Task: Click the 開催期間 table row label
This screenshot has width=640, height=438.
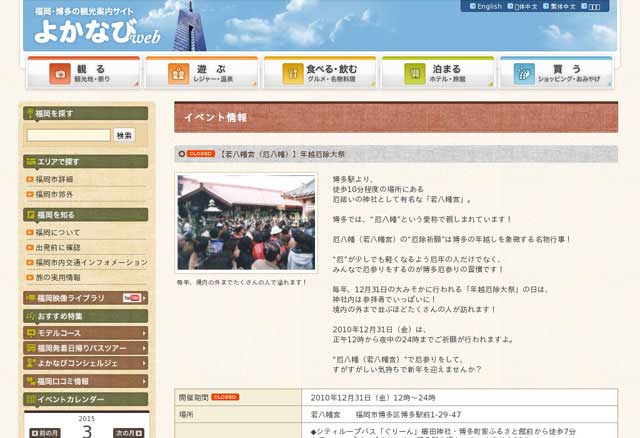Action: coord(193,397)
